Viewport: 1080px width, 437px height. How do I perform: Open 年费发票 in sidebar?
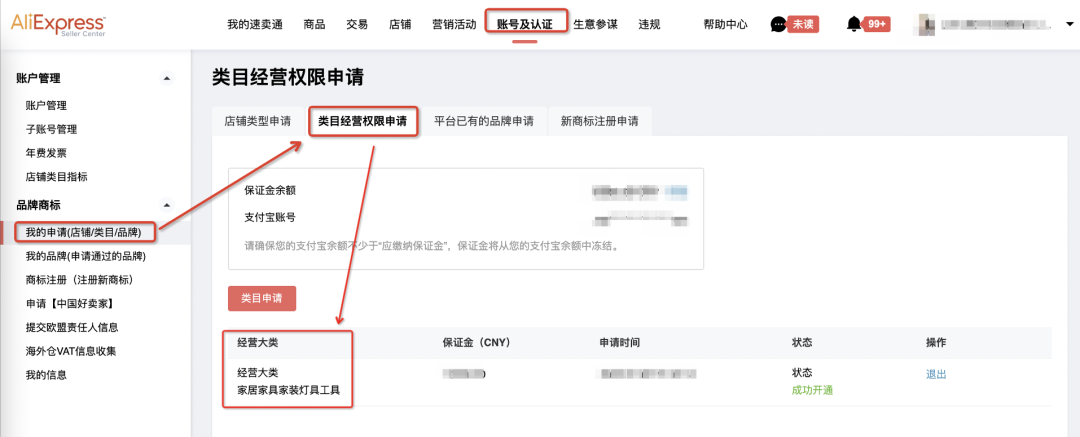46,153
